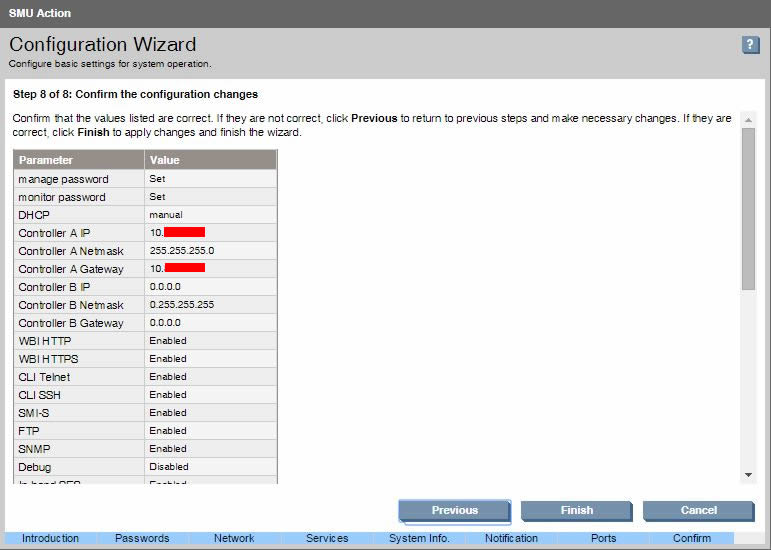Click the scrollbar down arrow

[x=748, y=474]
